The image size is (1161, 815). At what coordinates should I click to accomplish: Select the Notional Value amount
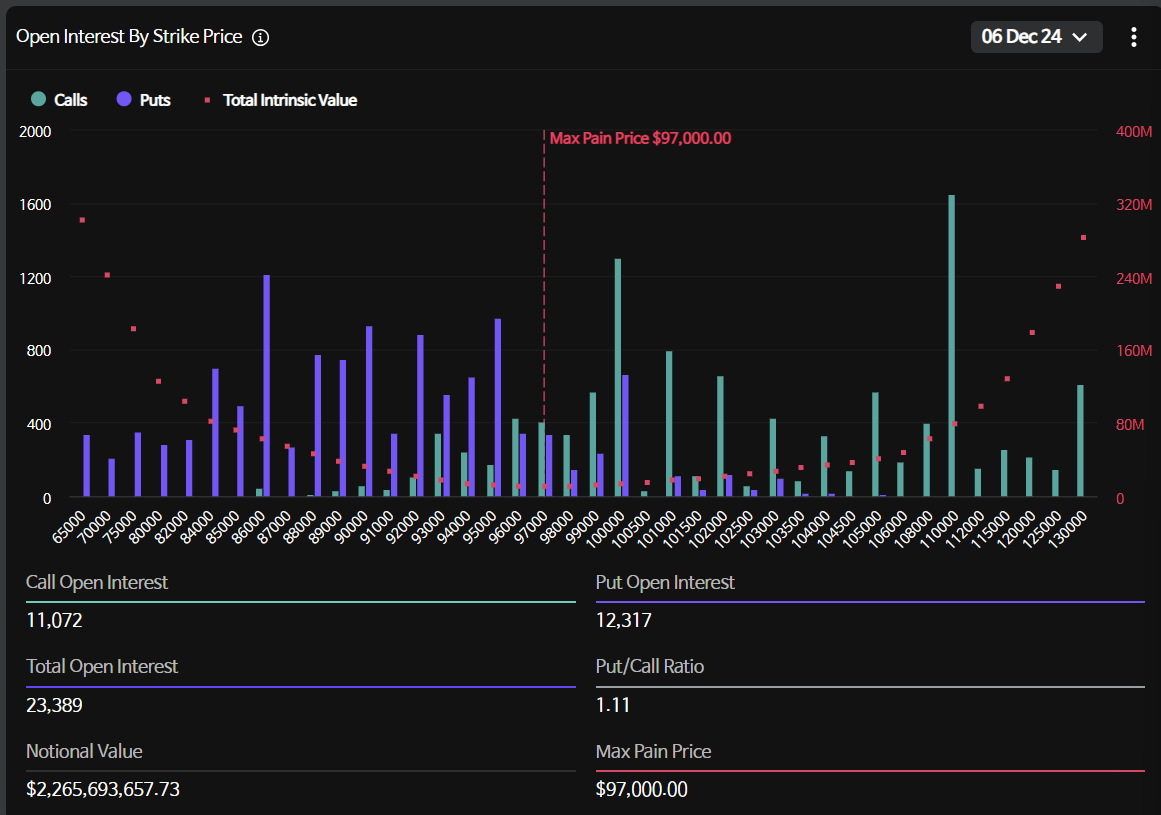pyautogui.click(x=103, y=789)
